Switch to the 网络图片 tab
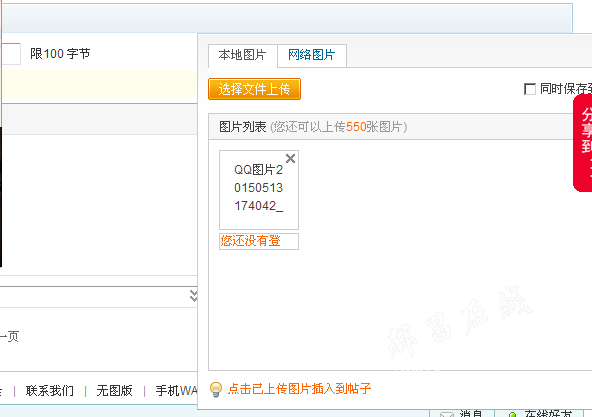Image resolution: width=592 pixels, height=417 pixels. pos(312,55)
